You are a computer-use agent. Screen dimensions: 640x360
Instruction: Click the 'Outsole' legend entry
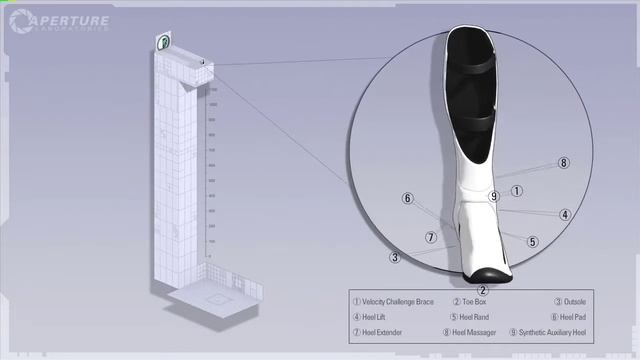[x=570, y=302]
